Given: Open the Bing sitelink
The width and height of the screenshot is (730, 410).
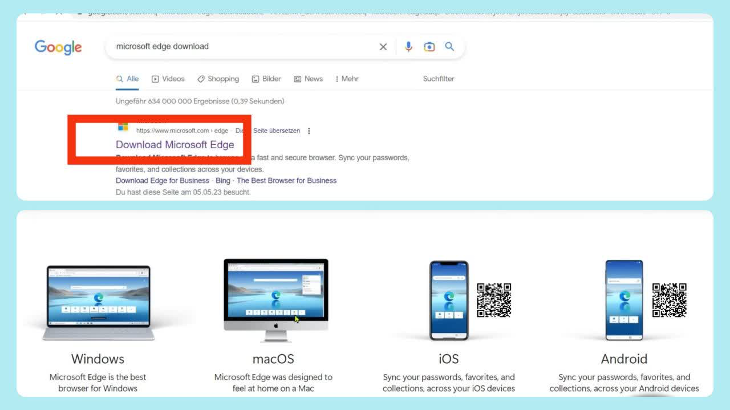Looking at the screenshot, I should pyautogui.click(x=223, y=181).
